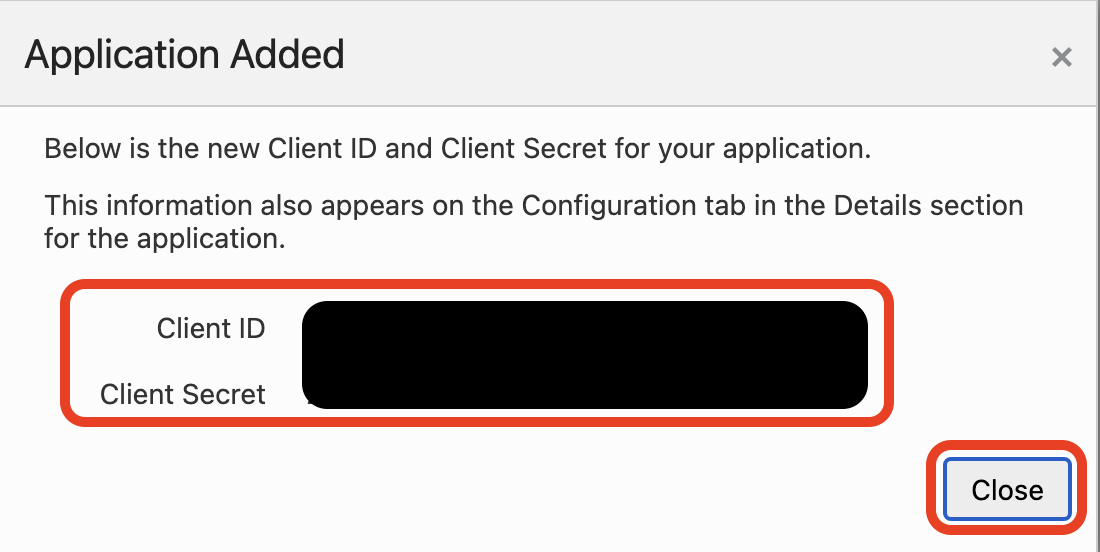Click the Client Secret field label
The image size is (1100, 552).
point(183,394)
